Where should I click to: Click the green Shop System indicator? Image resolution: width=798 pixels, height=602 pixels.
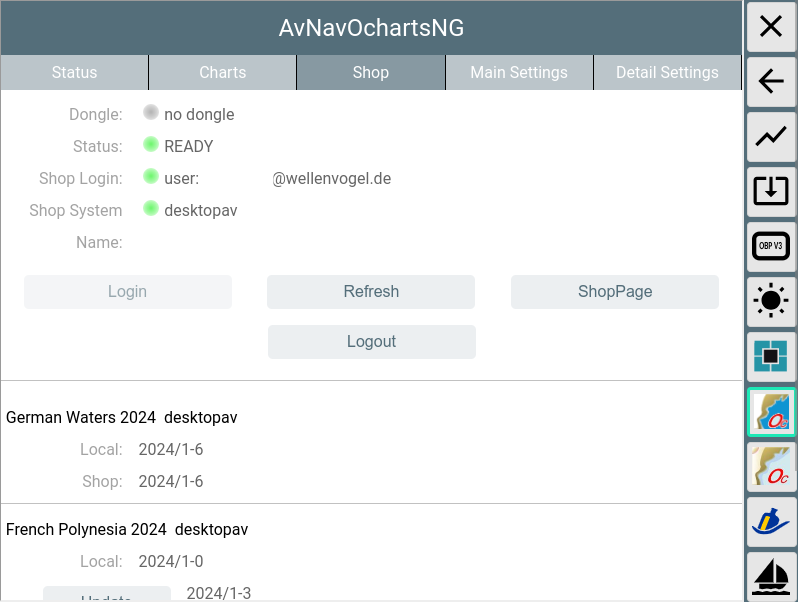[x=151, y=209]
